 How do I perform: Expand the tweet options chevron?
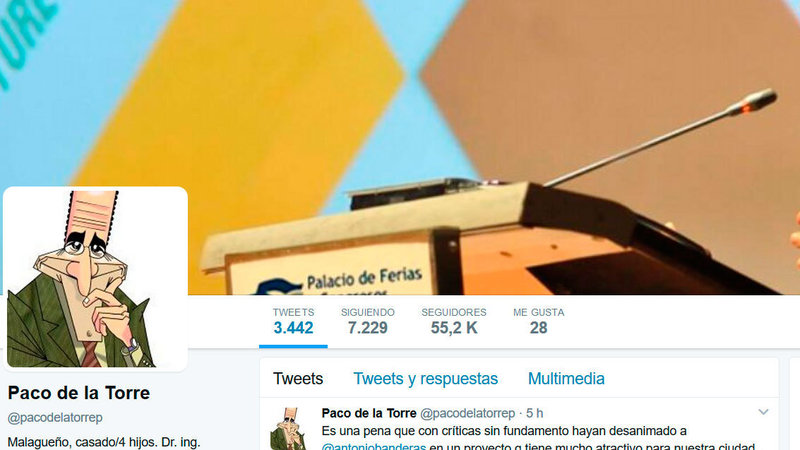click(x=763, y=412)
